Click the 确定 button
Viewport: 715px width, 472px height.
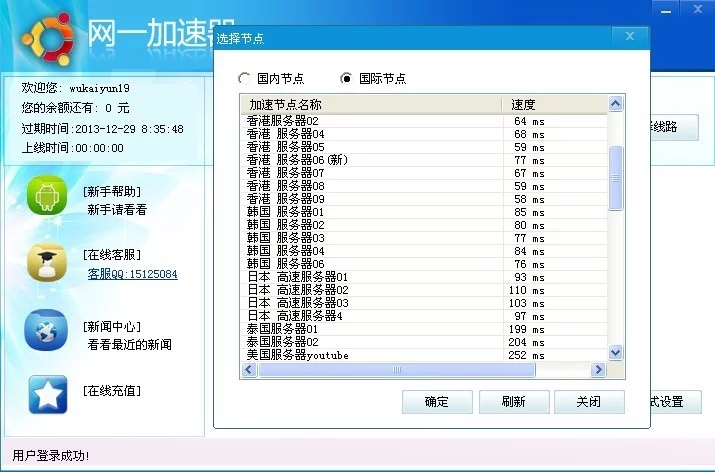(437, 402)
